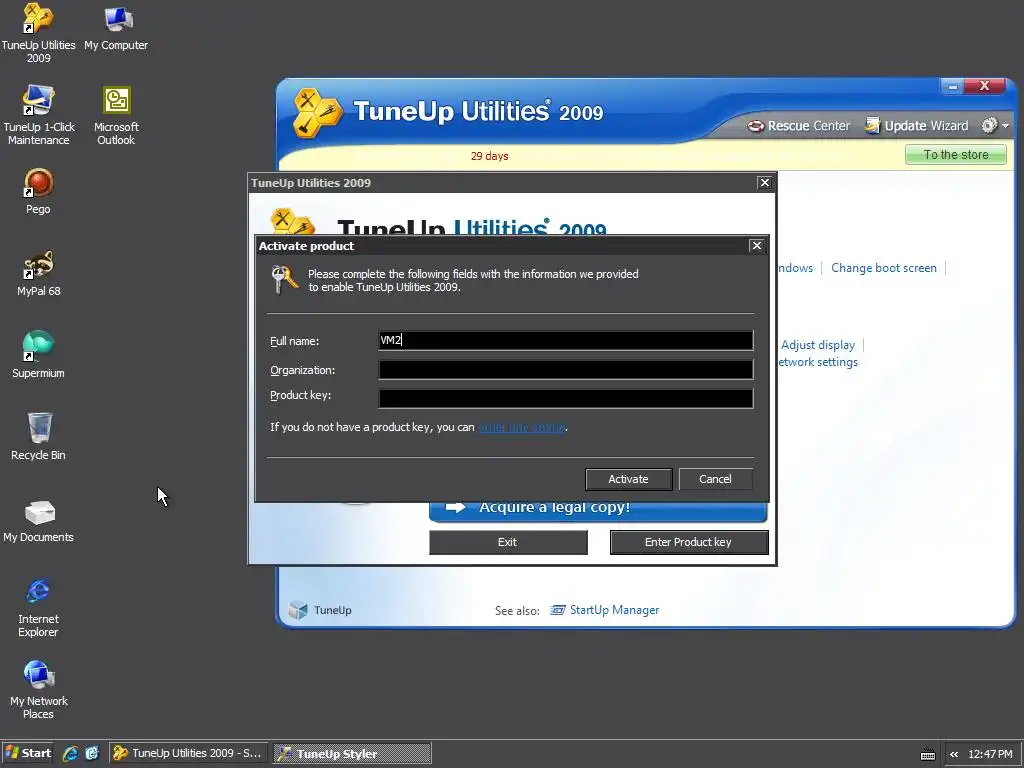Focus the Organization input field
This screenshot has height=768, width=1024.
(x=566, y=370)
